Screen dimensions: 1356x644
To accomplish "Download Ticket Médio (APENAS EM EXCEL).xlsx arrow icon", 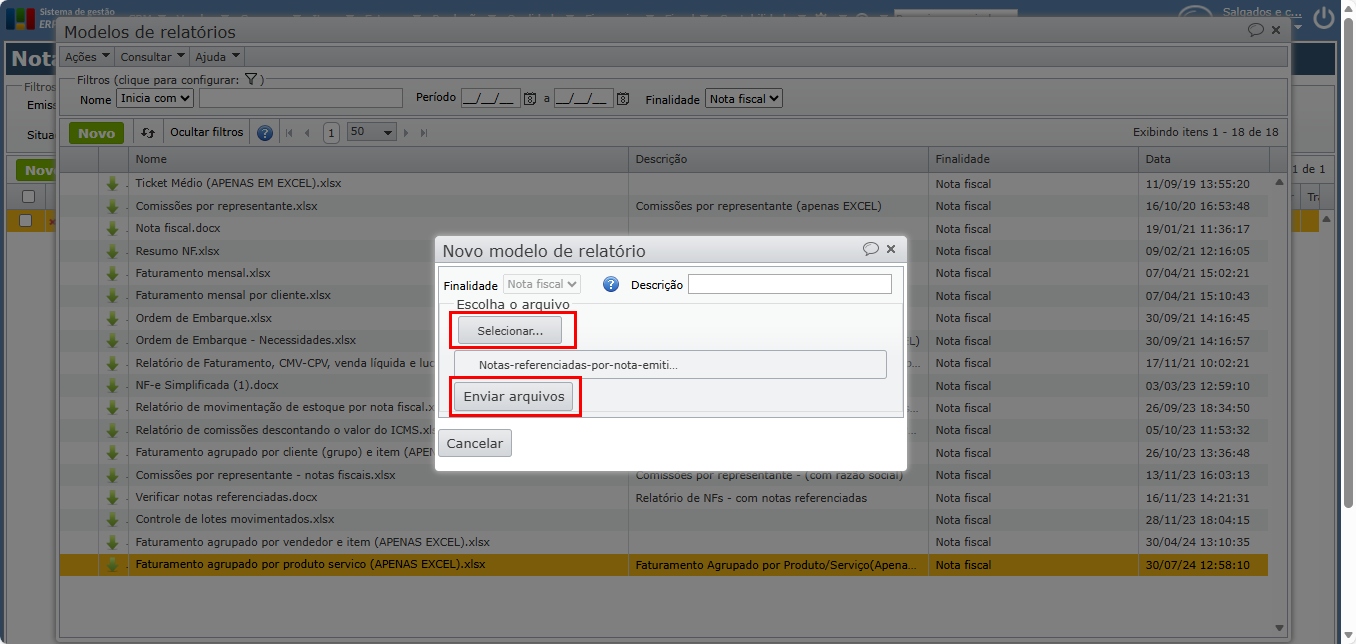I will 113,184.
